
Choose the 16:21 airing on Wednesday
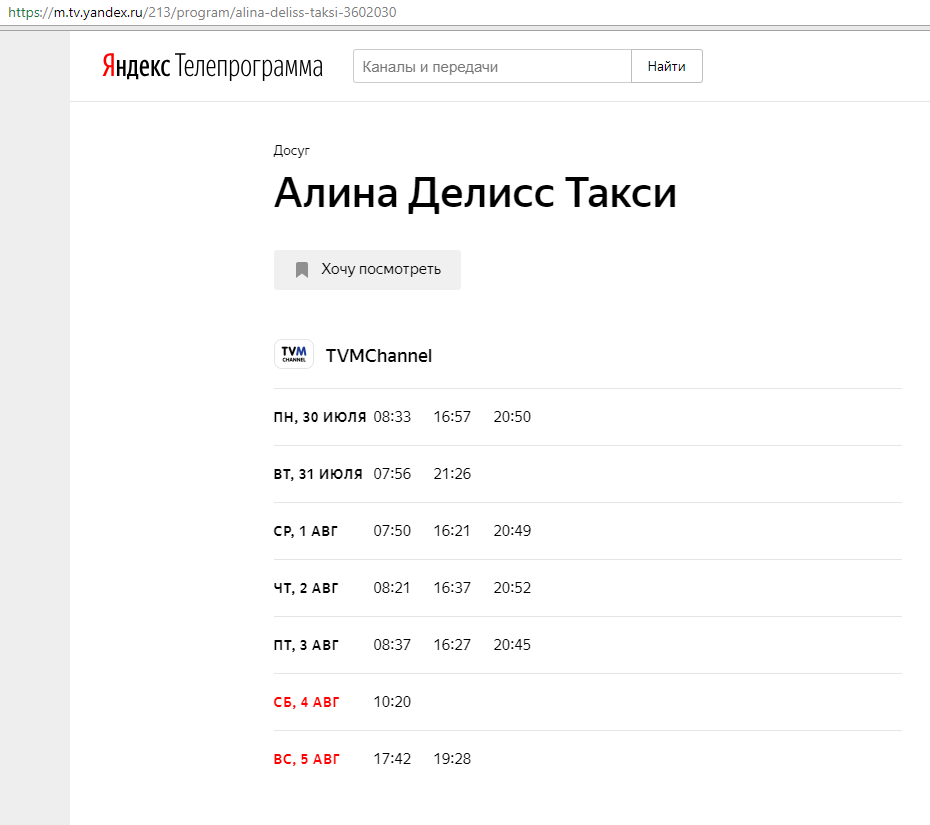click(x=452, y=531)
